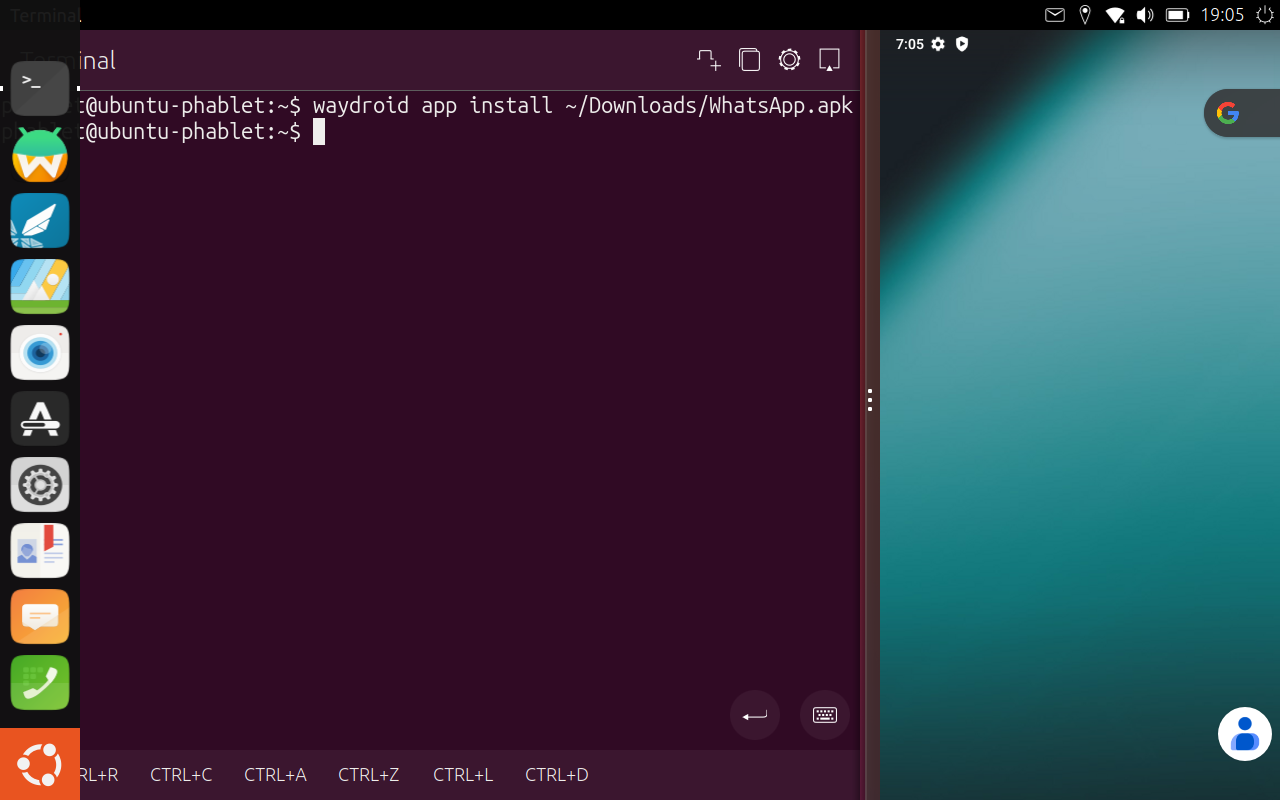Send CTRL+C shortcut
The height and width of the screenshot is (800, 1280).
(181, 775)
